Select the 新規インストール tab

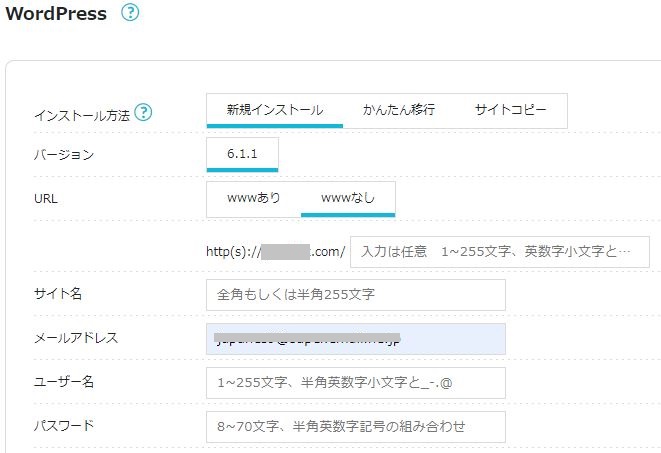click(x=274, y=110)
